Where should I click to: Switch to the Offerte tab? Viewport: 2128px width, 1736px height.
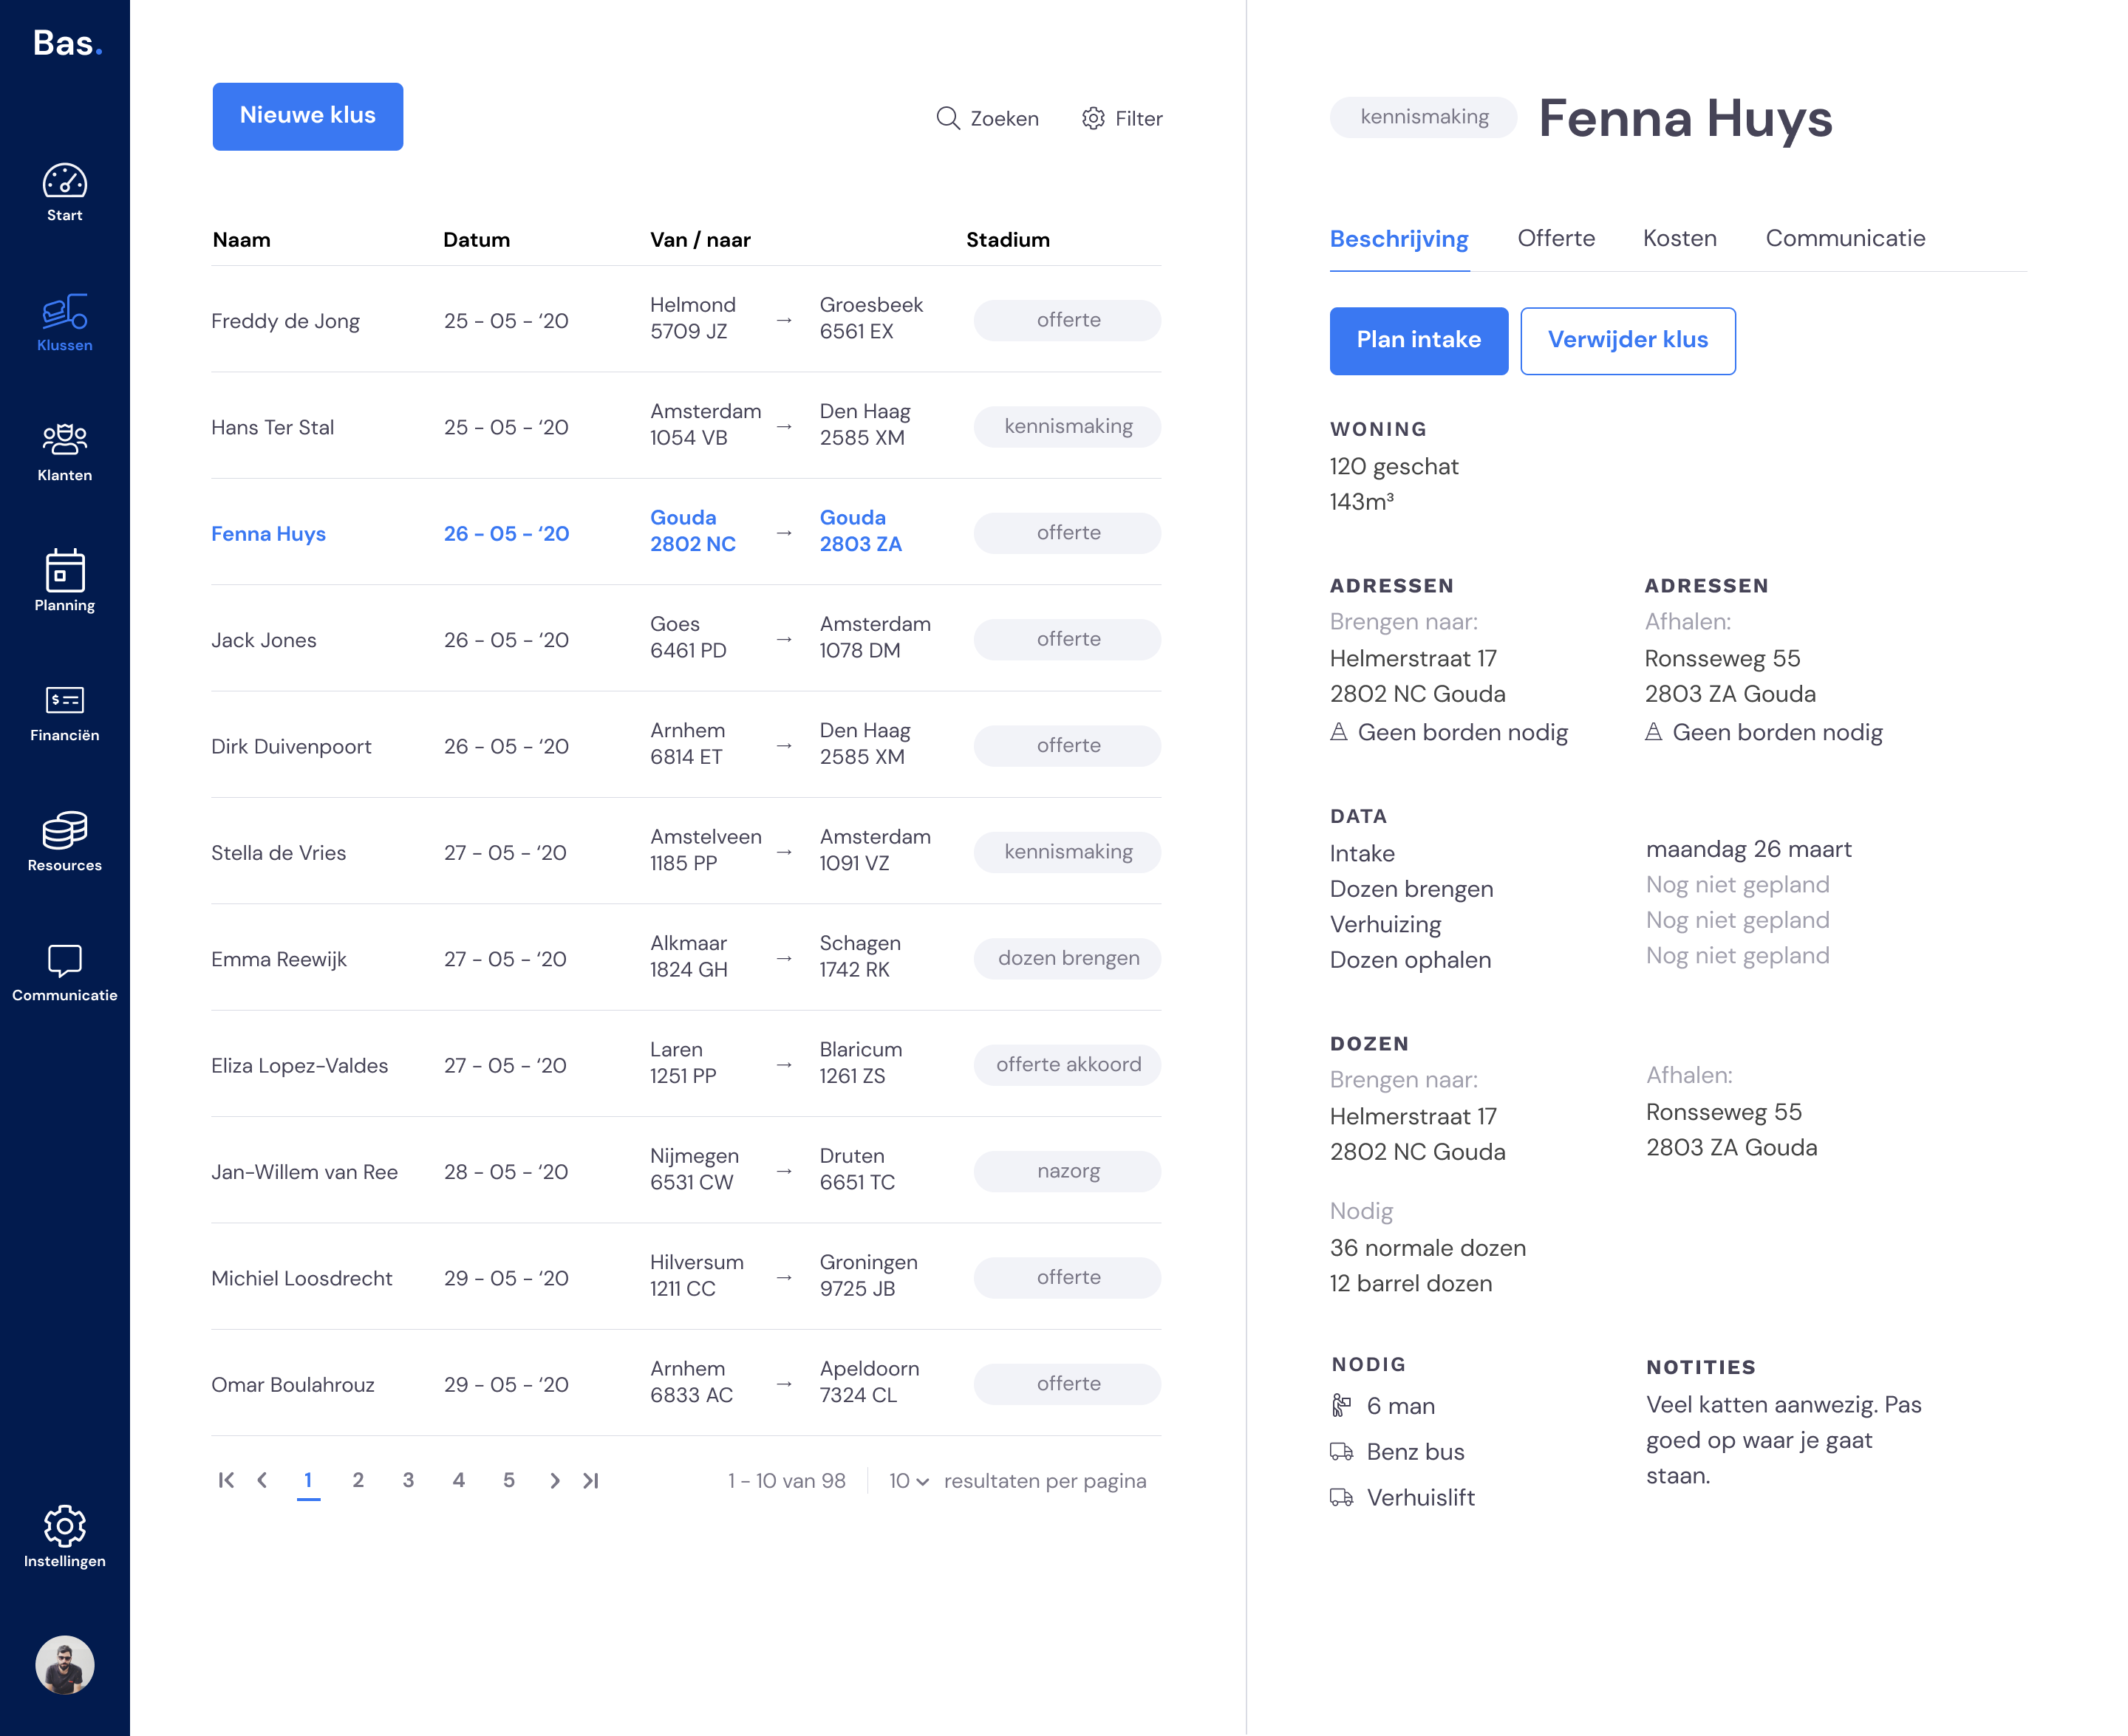[x=1555, y=238]
